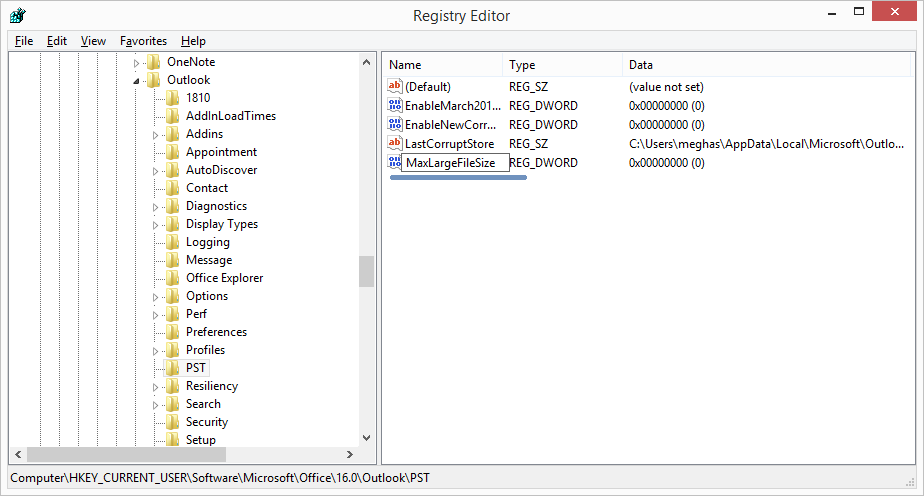
Task: Click the AddInLoadTimes folder icon
Action: pyautogui.click(x=172, y=116)
